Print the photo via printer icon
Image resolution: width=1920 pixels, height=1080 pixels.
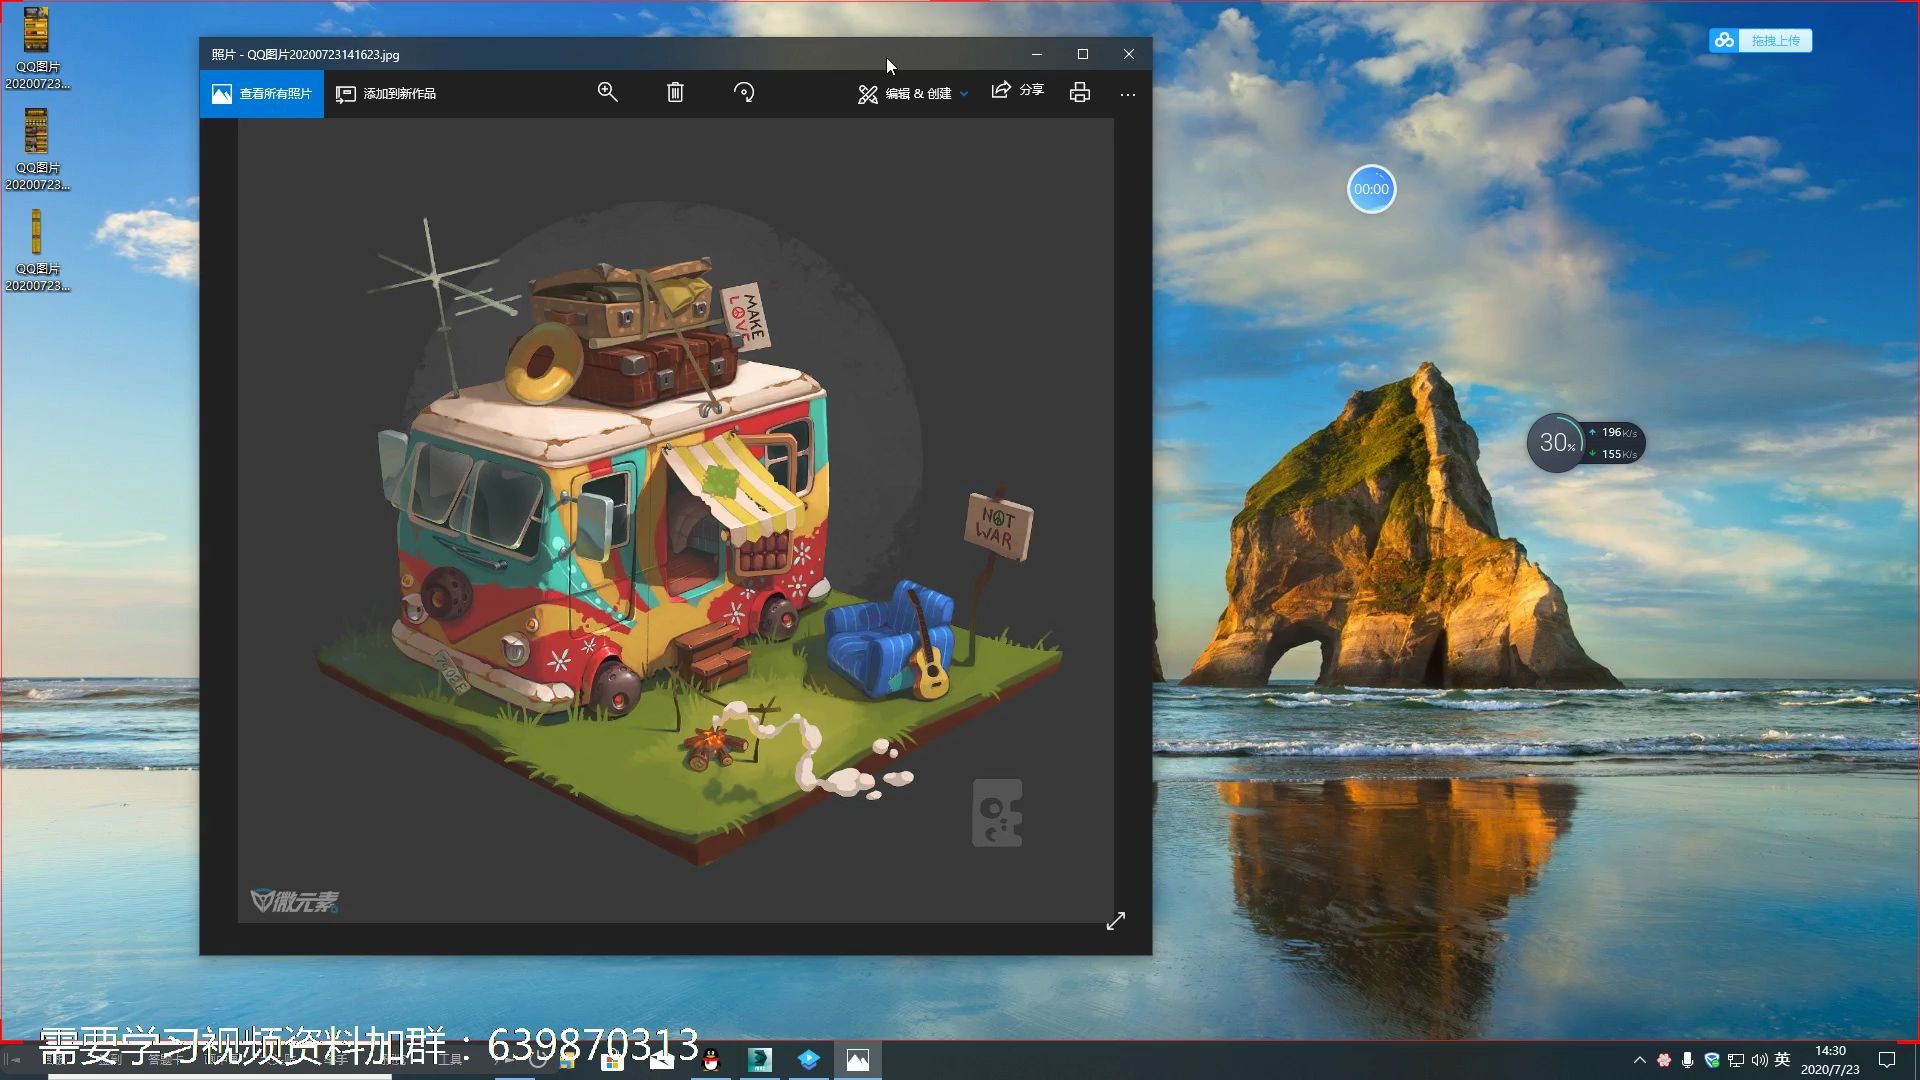[1079, 92]
